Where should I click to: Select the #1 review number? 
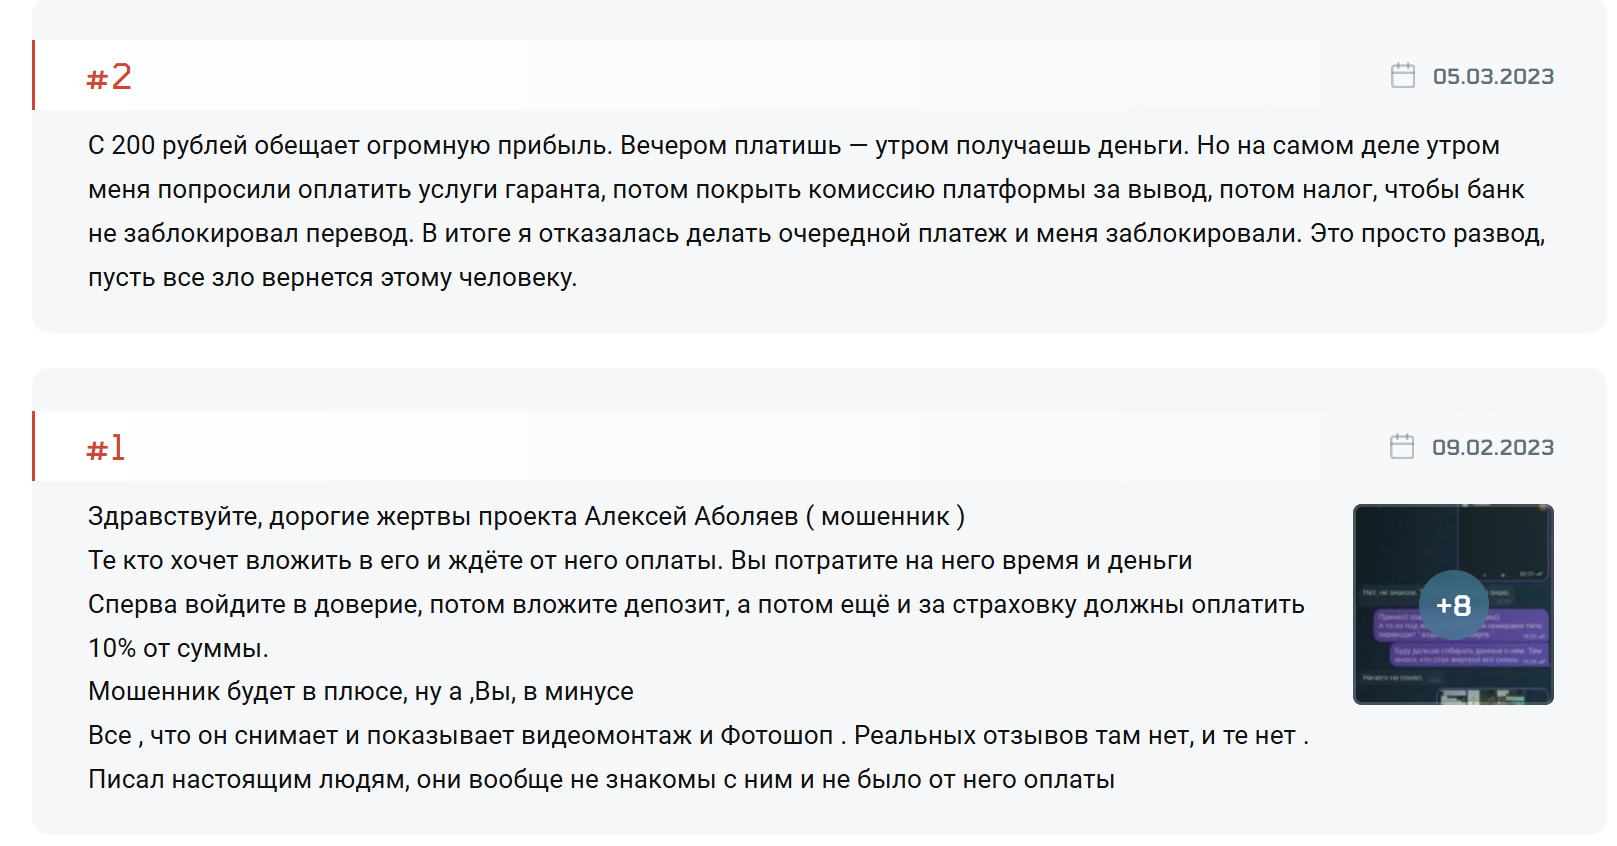(x=106, y=448)
